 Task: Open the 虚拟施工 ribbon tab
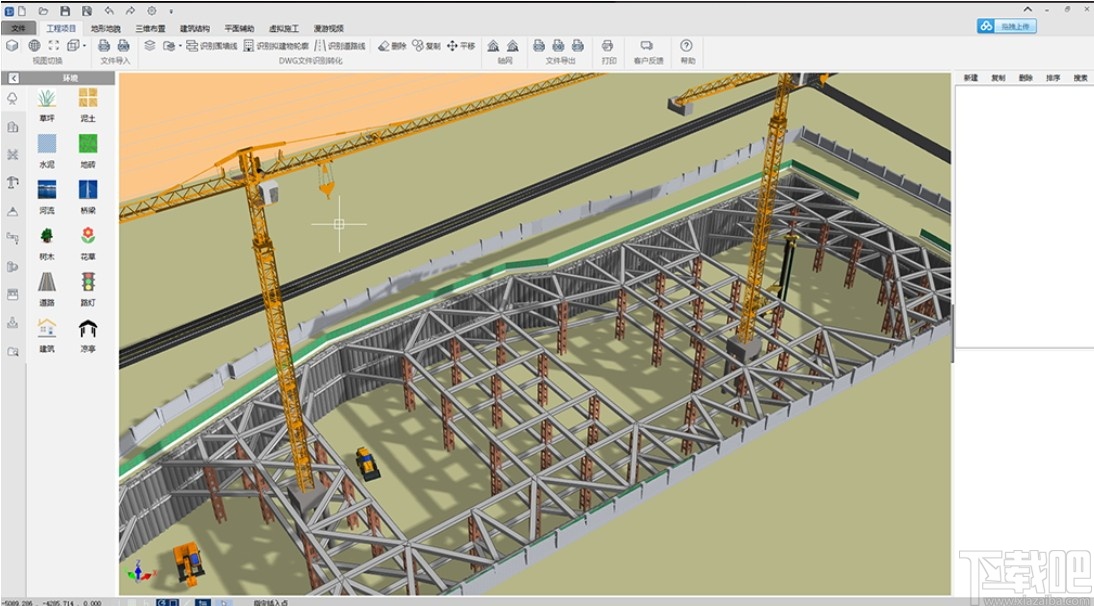(284, 29)
